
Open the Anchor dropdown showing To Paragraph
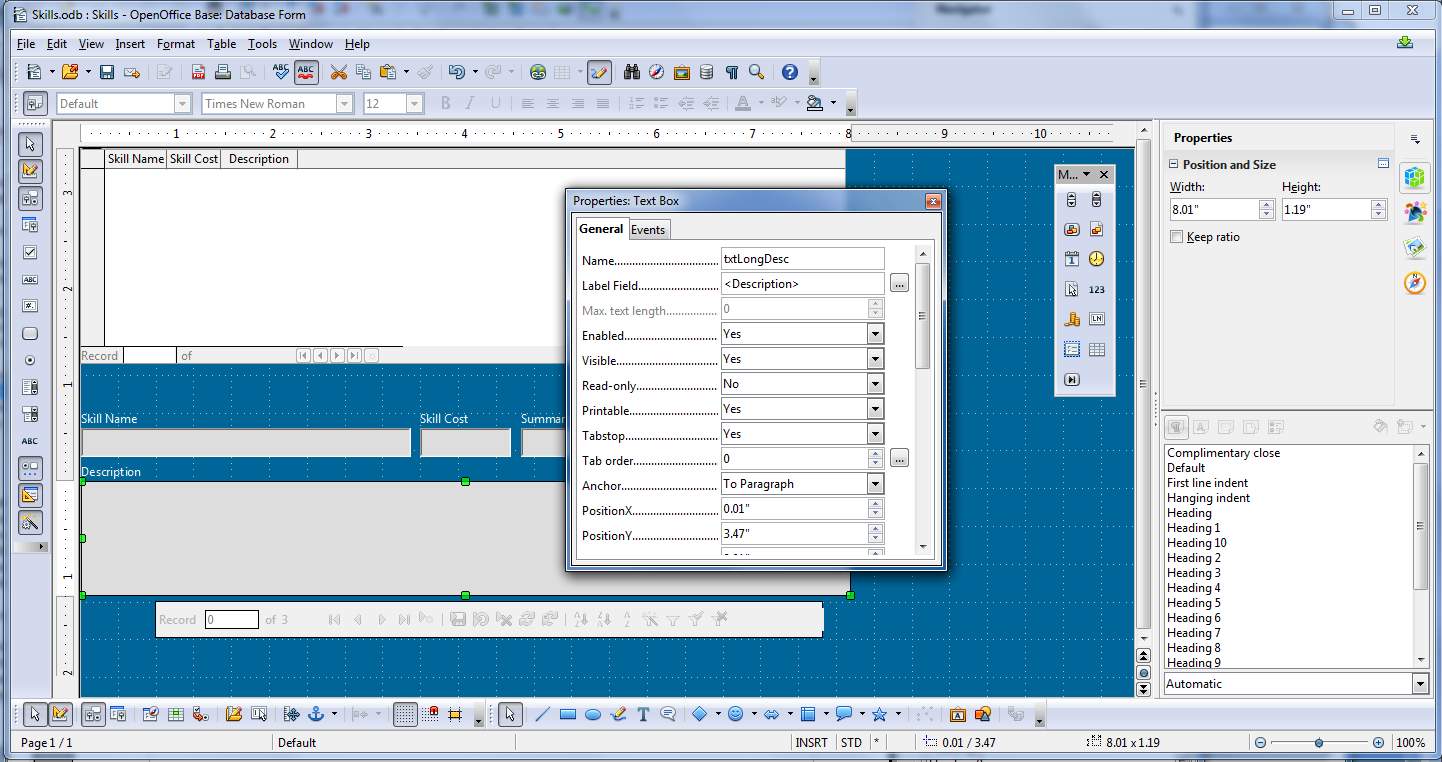coord(872,483)
